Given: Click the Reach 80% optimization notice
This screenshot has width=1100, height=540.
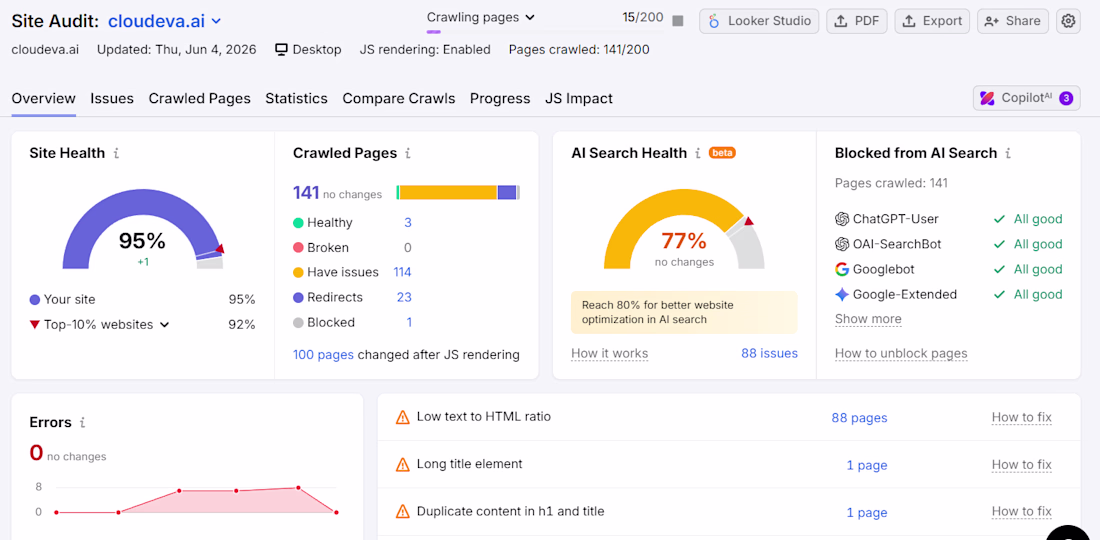Looking at the screenshot, I should (x=684, y=312).
